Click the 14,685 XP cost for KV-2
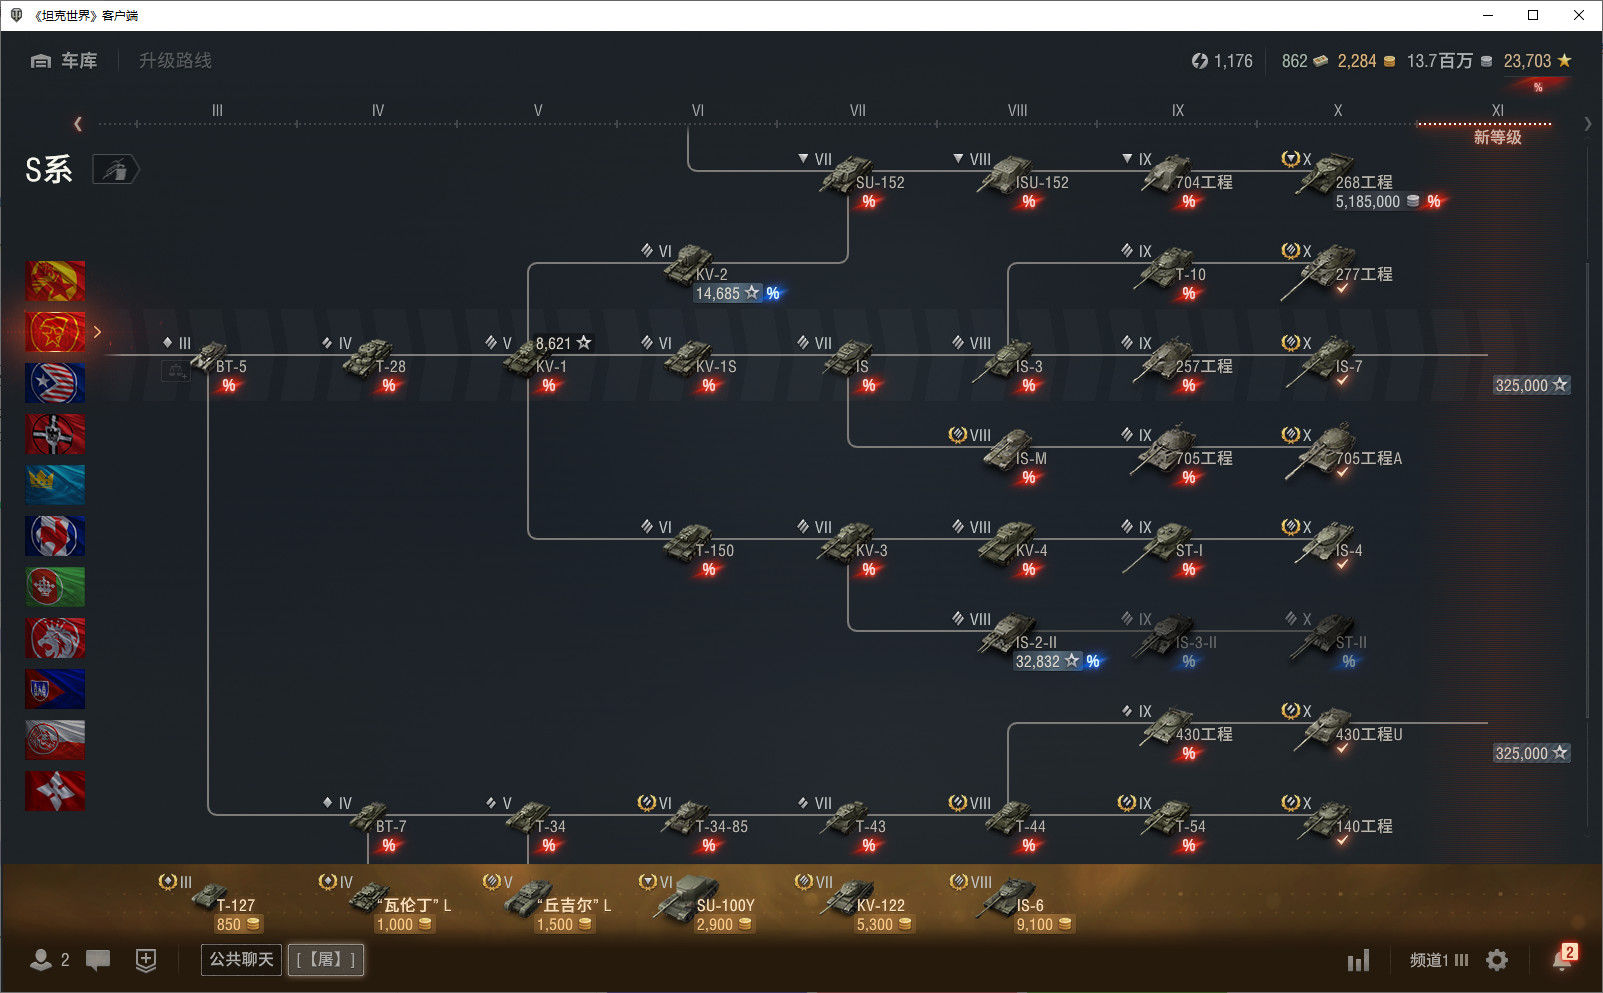 [x=728, y=294]
